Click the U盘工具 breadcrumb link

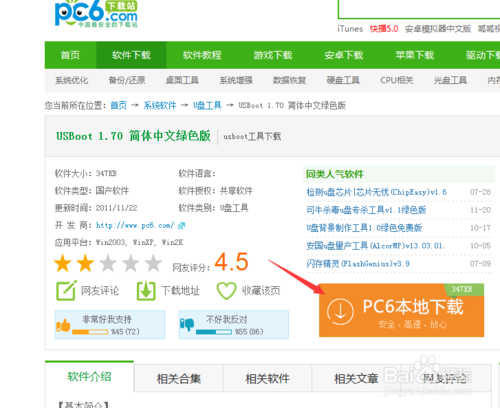coord(207,106)
